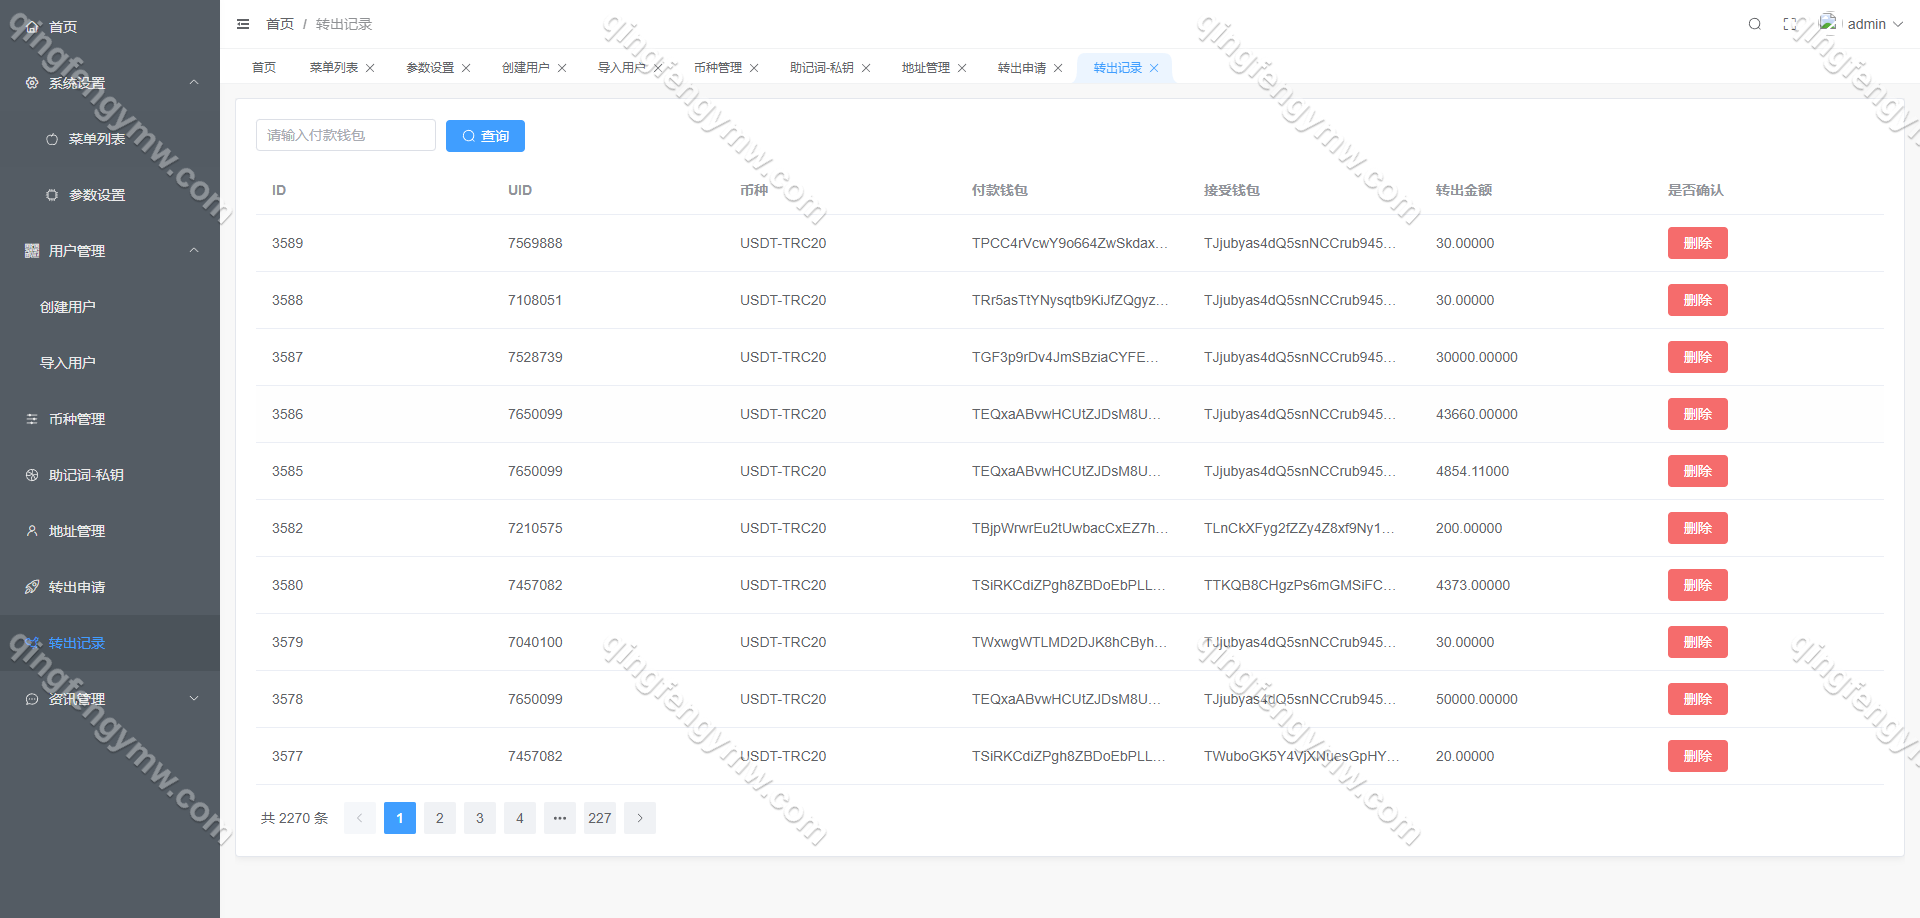The height and width of the screenshot is (918, 1920).
Task: Open the header search icon
Action: (1754, 24)
